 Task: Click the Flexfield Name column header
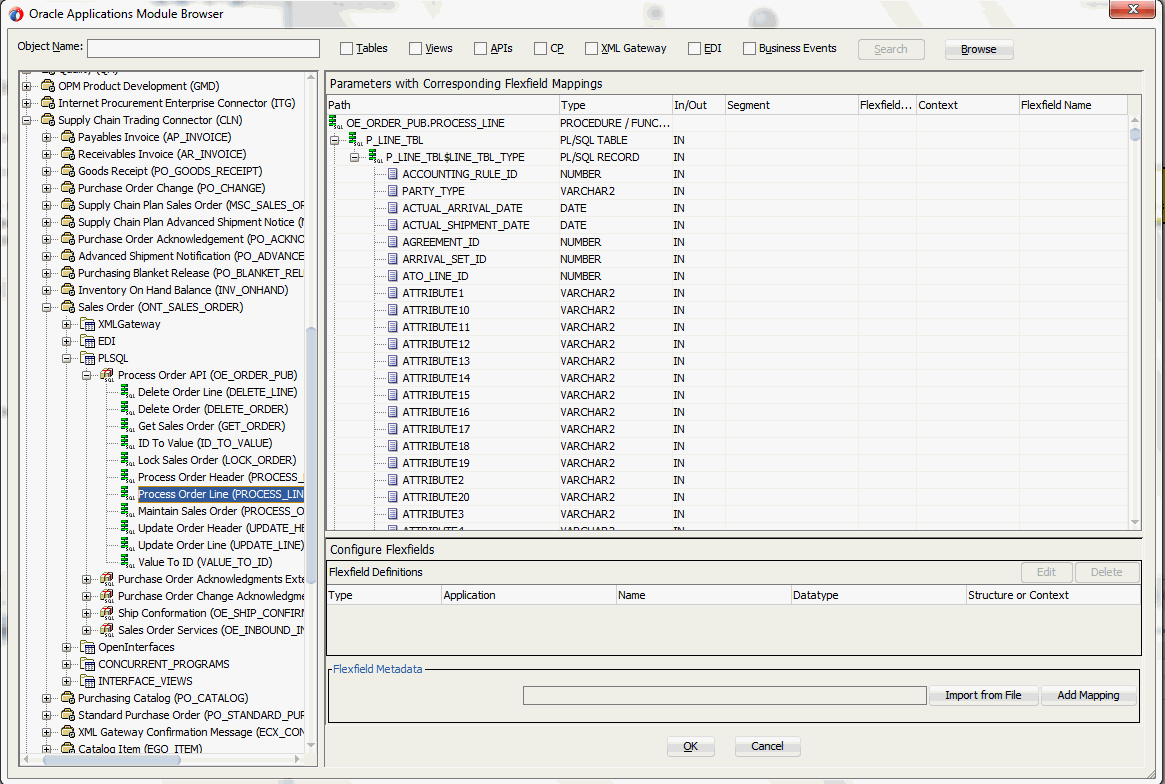pyautogui.click(x=1074, y=105)
